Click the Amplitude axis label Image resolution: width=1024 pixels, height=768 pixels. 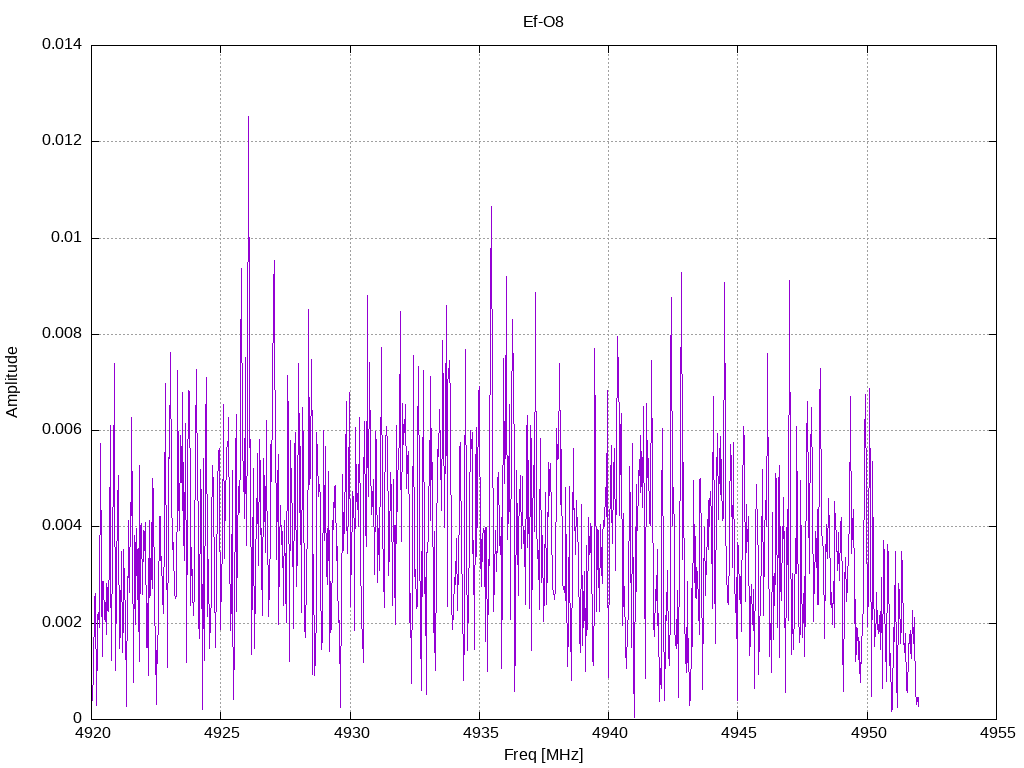[x=12, y=382]
